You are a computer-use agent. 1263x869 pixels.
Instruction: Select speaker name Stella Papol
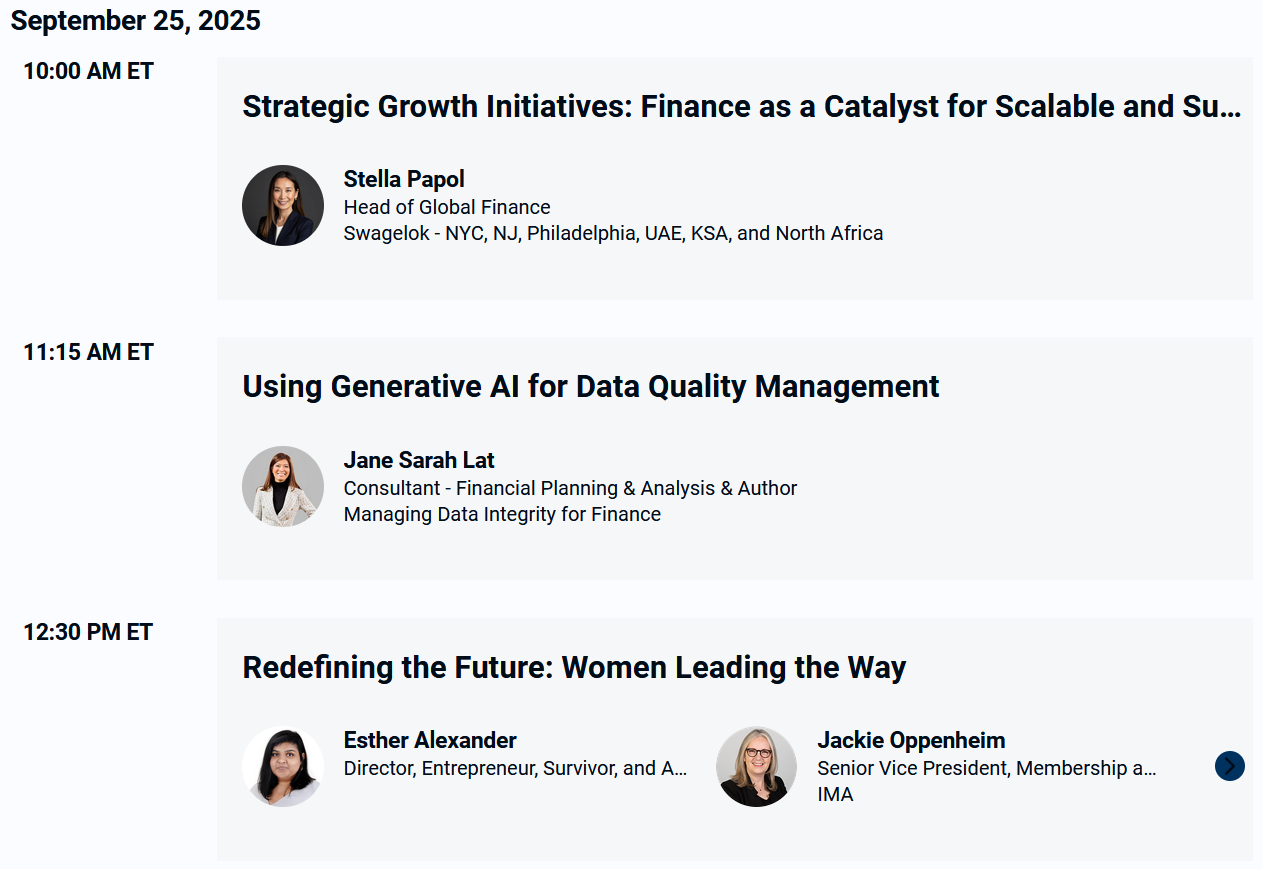(404, 179)
